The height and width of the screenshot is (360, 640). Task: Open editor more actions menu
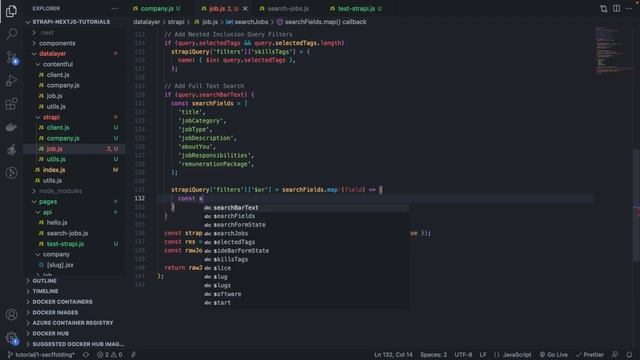(629, 9)
